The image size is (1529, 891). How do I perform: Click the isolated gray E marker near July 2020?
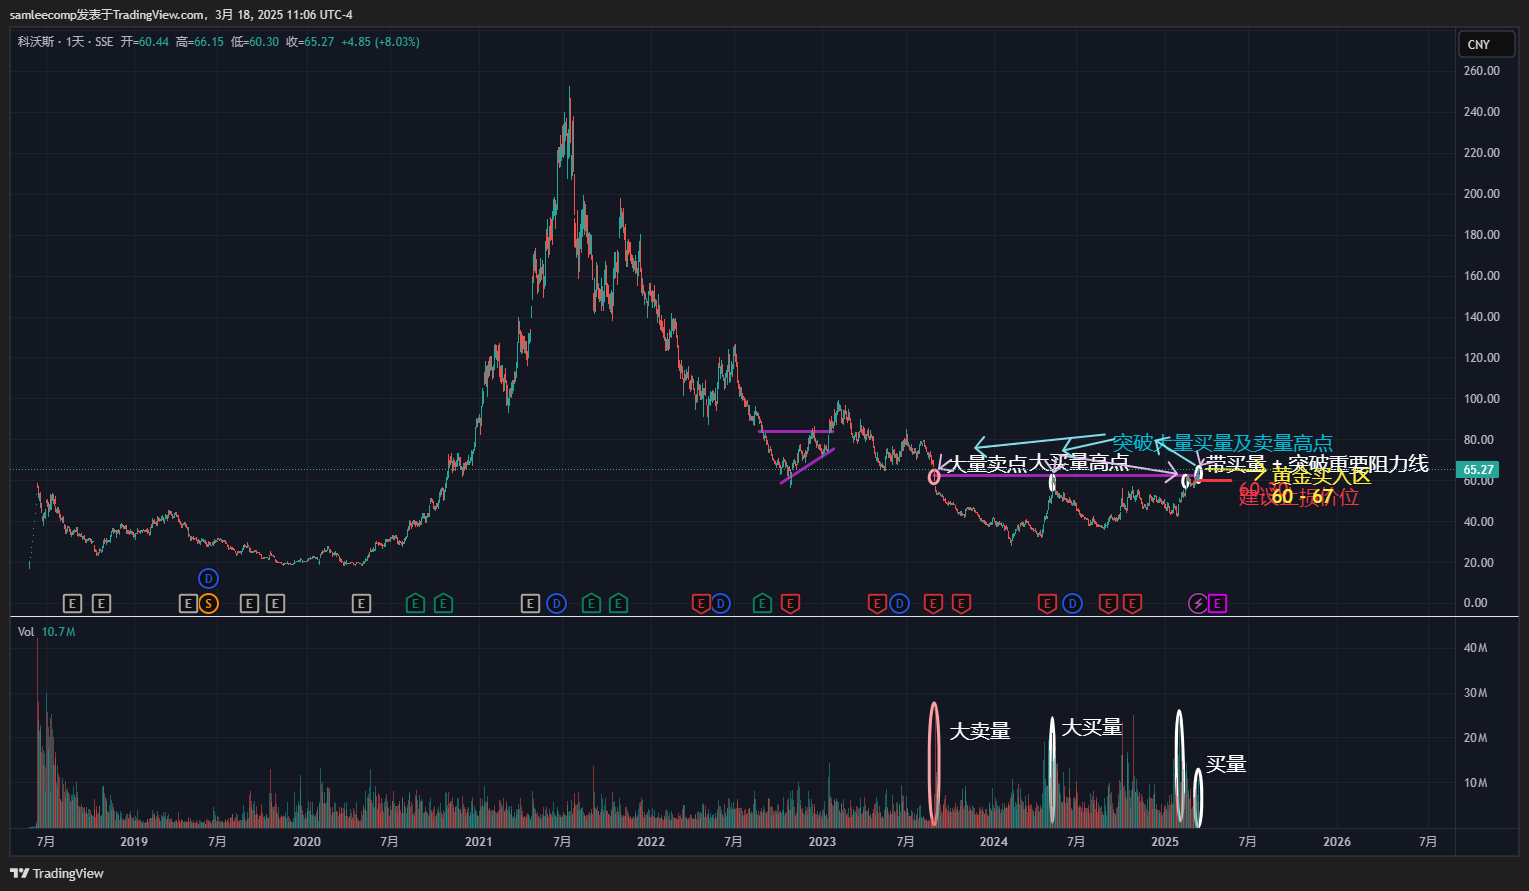(361, 603)
